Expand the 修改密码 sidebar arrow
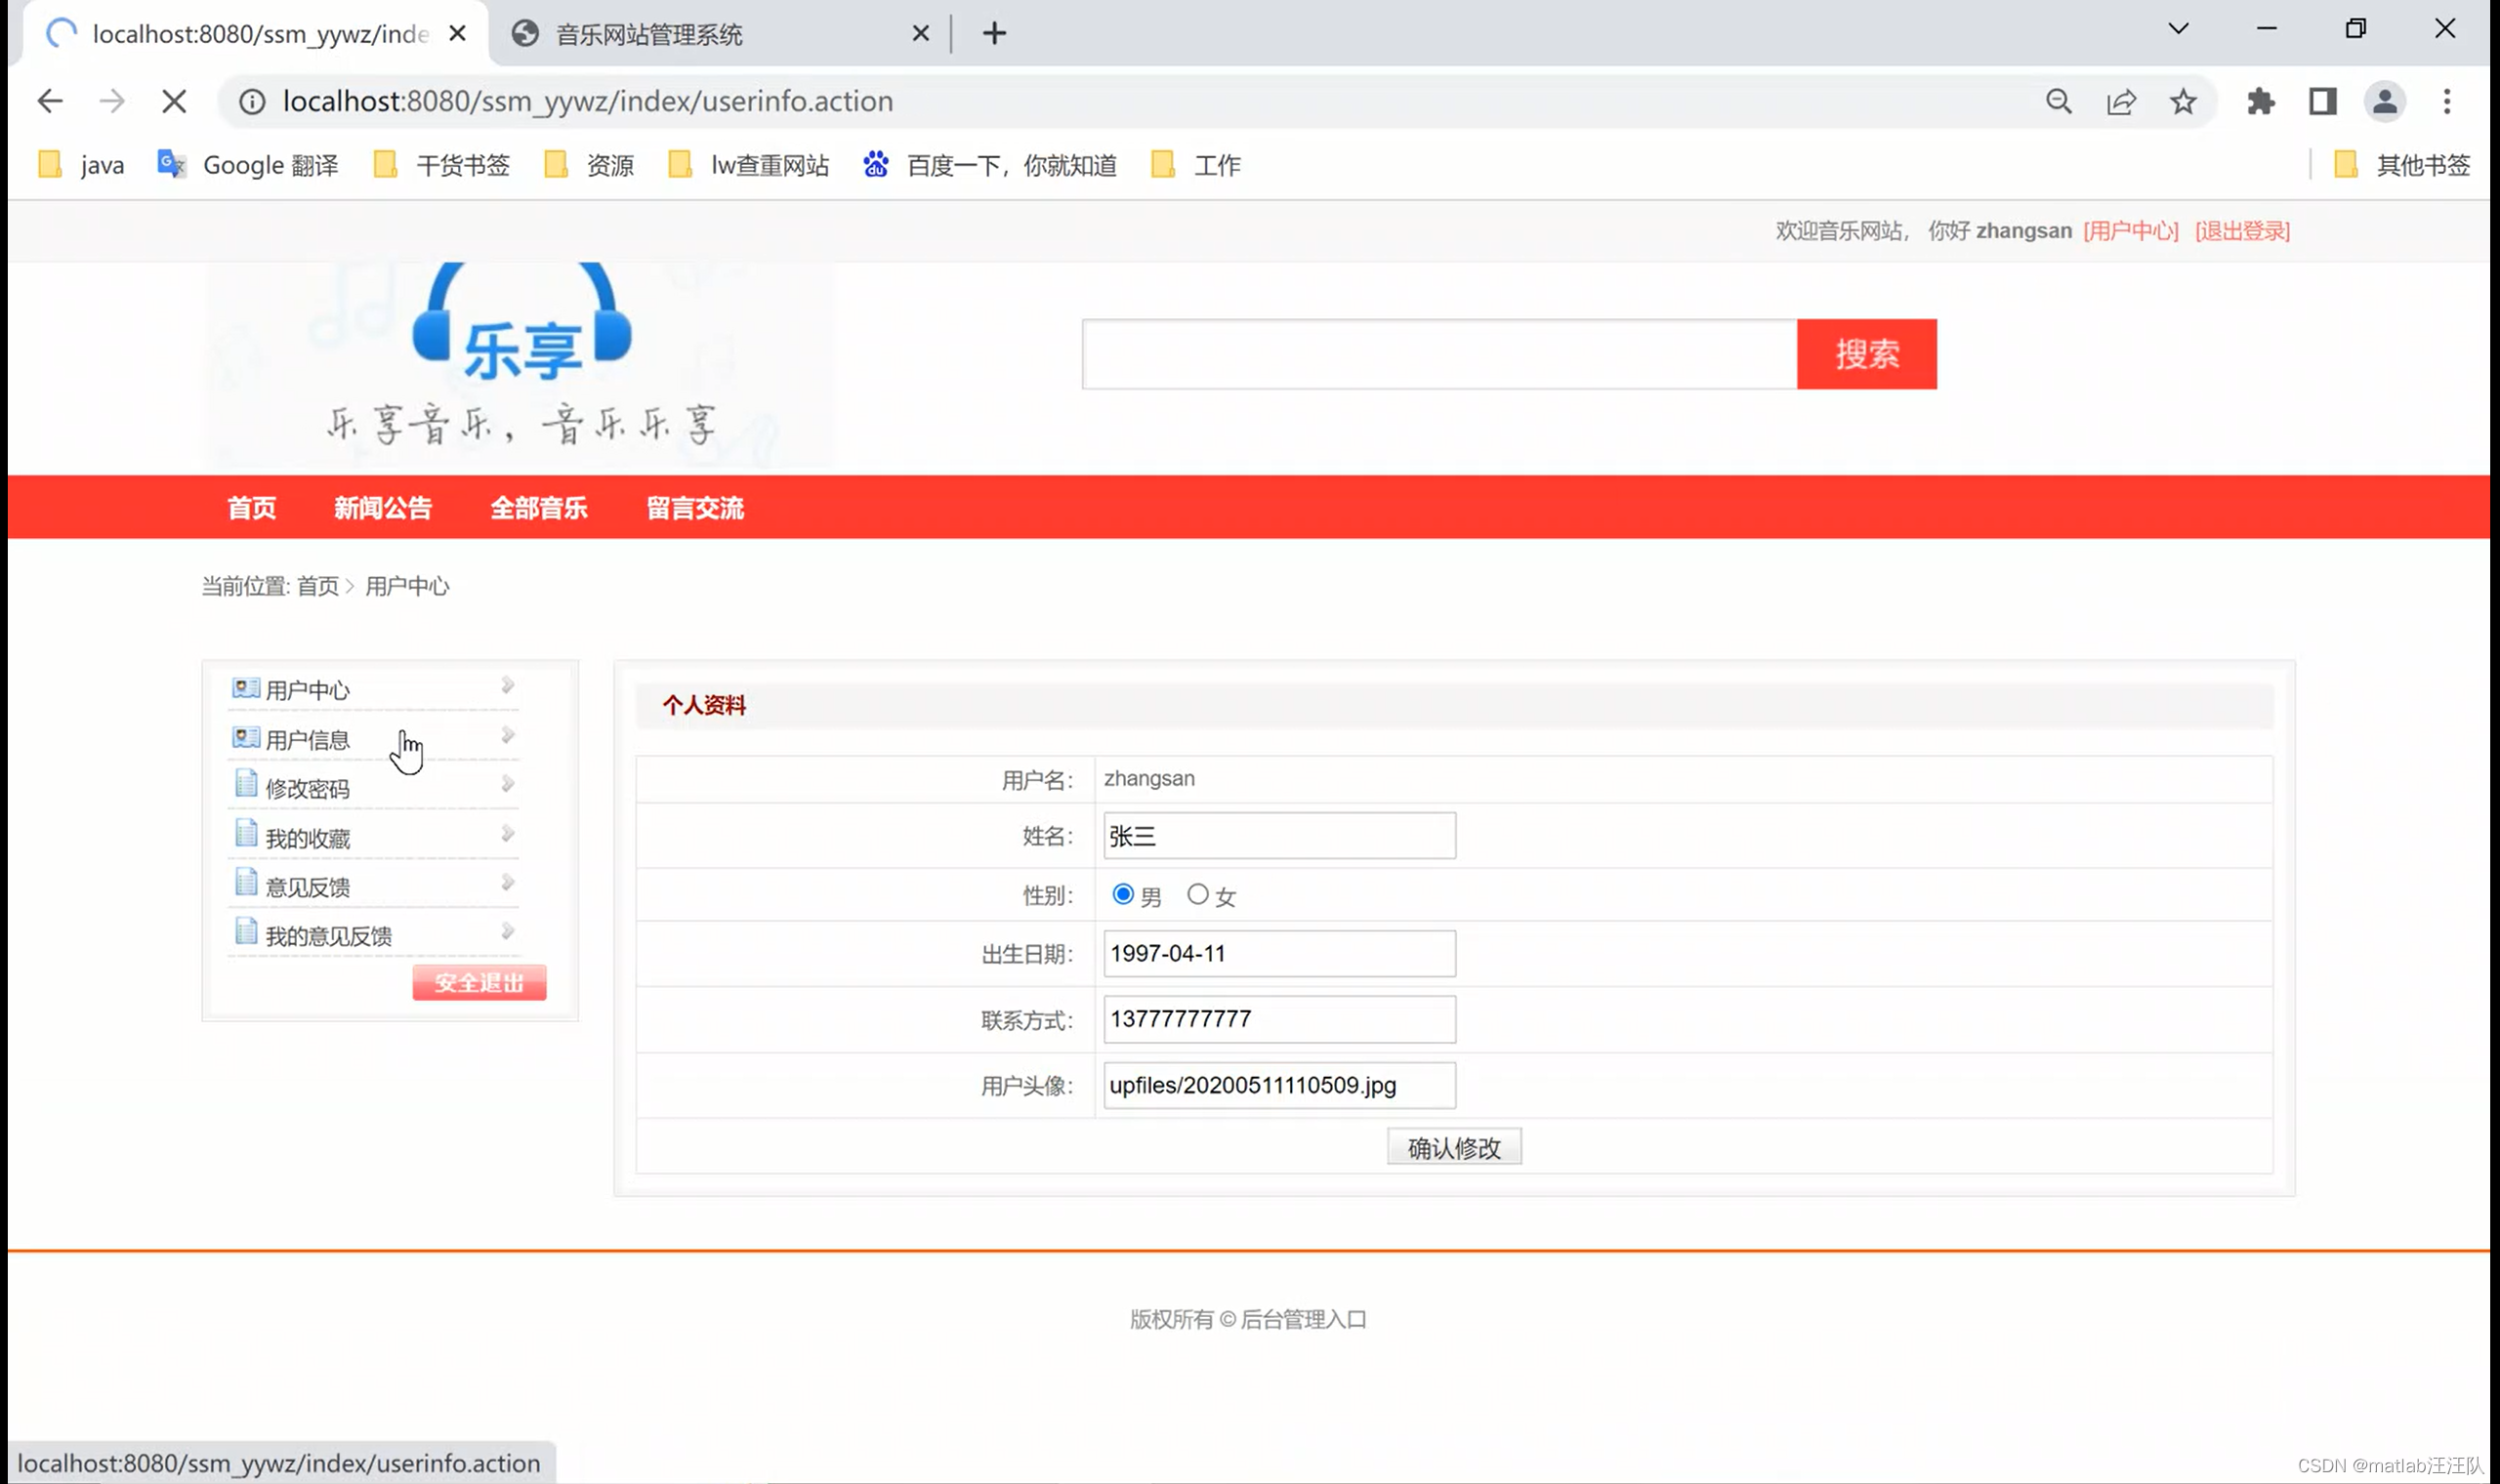This screenshot has width=2500, height=1484. tap(507, 785)
